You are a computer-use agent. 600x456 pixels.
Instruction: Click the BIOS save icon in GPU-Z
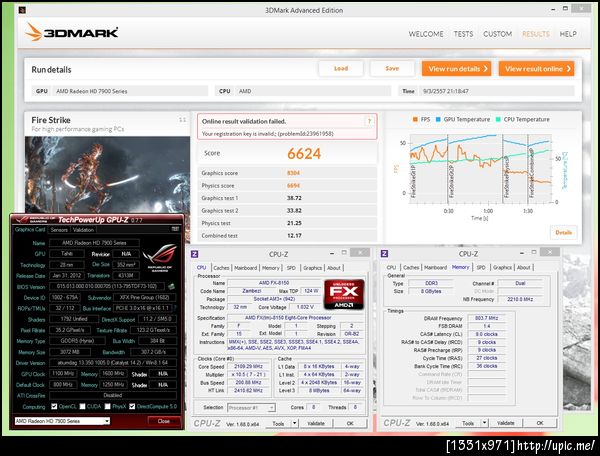(x=171, y=286)
